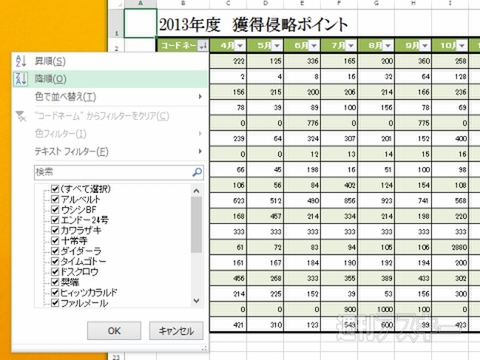Viewport: 480px width, 360px height.
Task: Select the cell with value 1000
Action: [x=376, y=309]
